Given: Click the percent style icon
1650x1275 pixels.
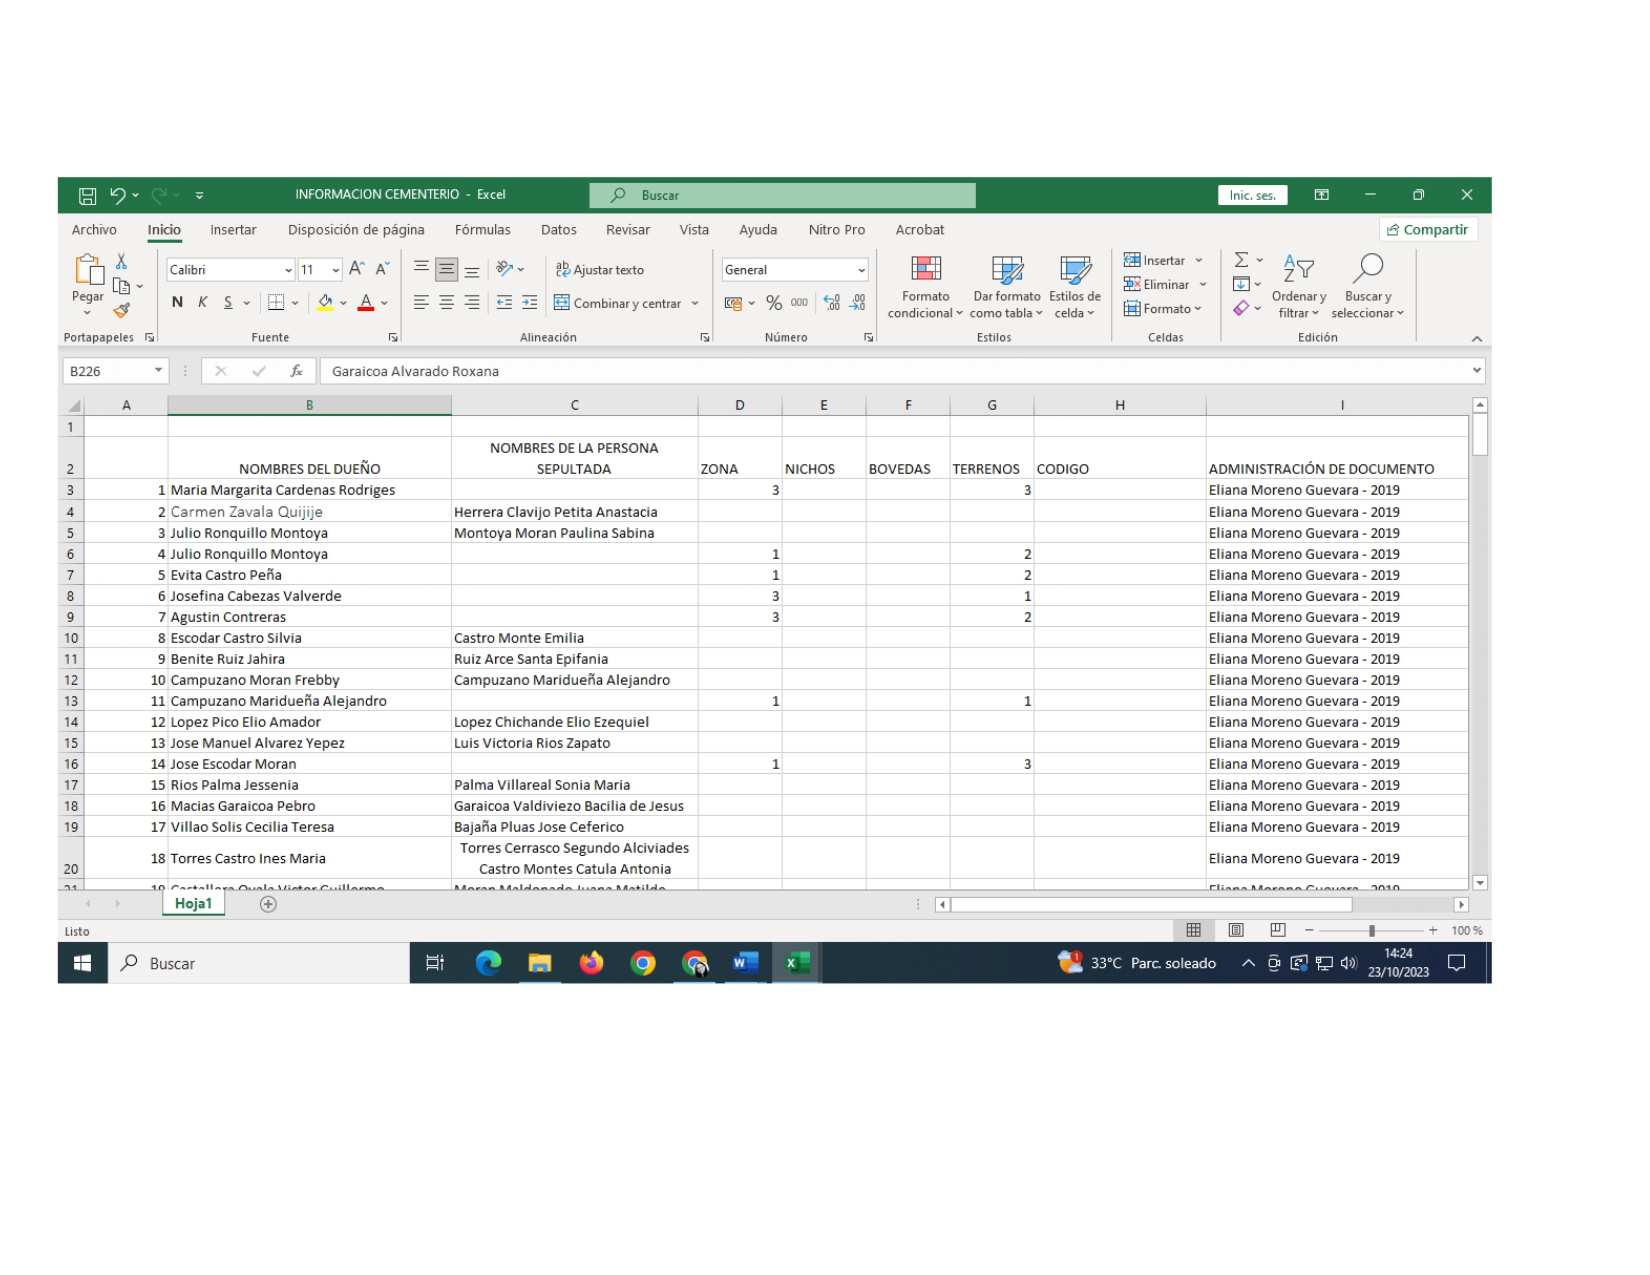Looking at the screenshot, I should [773, 303].
